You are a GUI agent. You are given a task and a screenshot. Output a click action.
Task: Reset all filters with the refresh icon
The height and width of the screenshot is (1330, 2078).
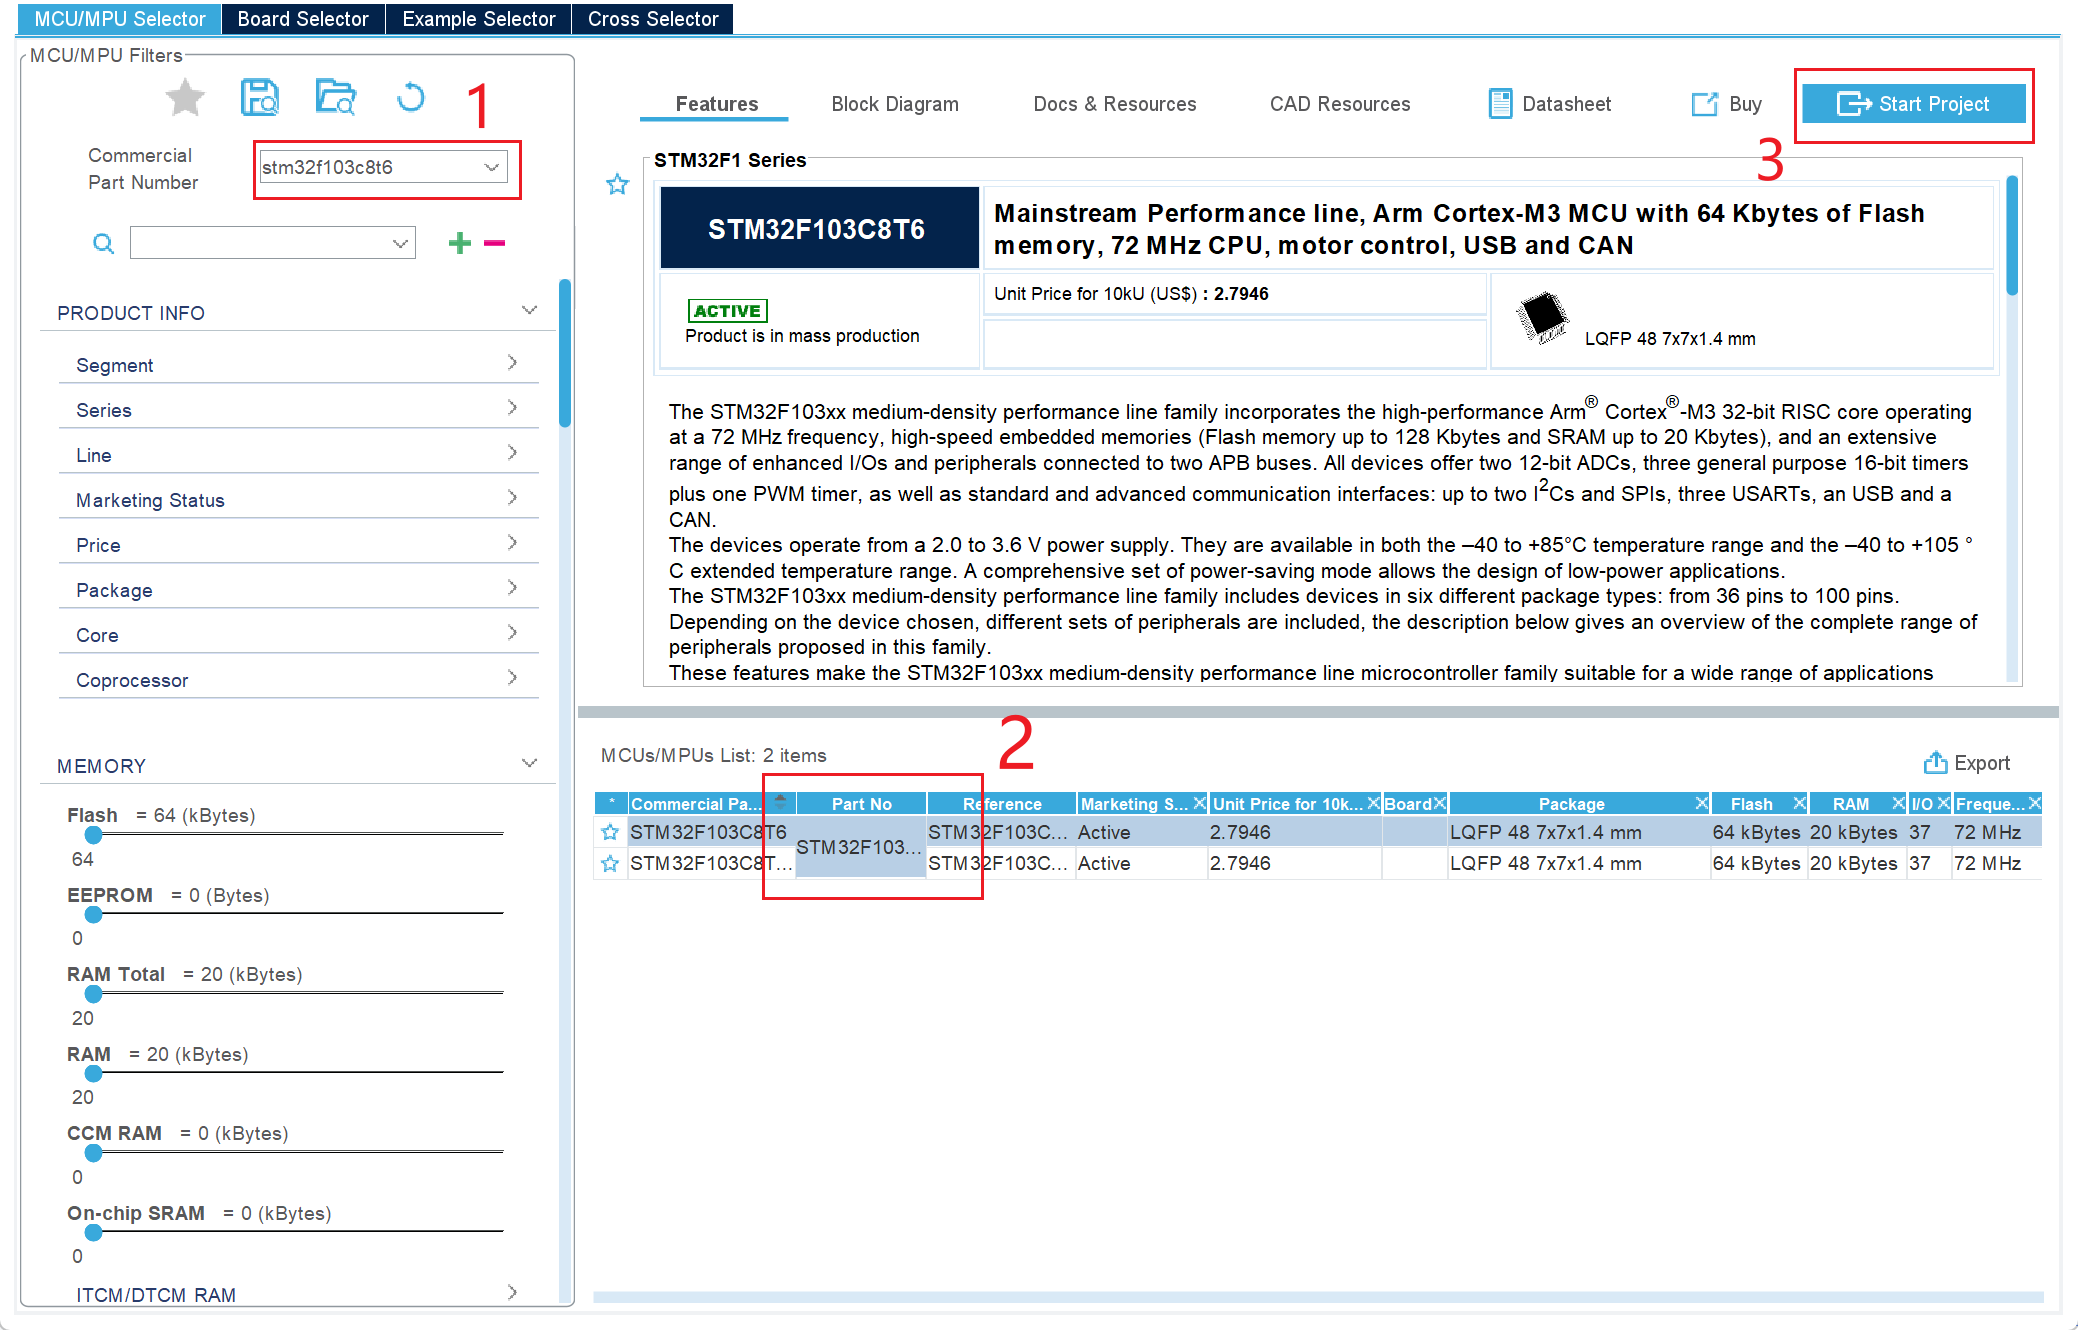410,98
